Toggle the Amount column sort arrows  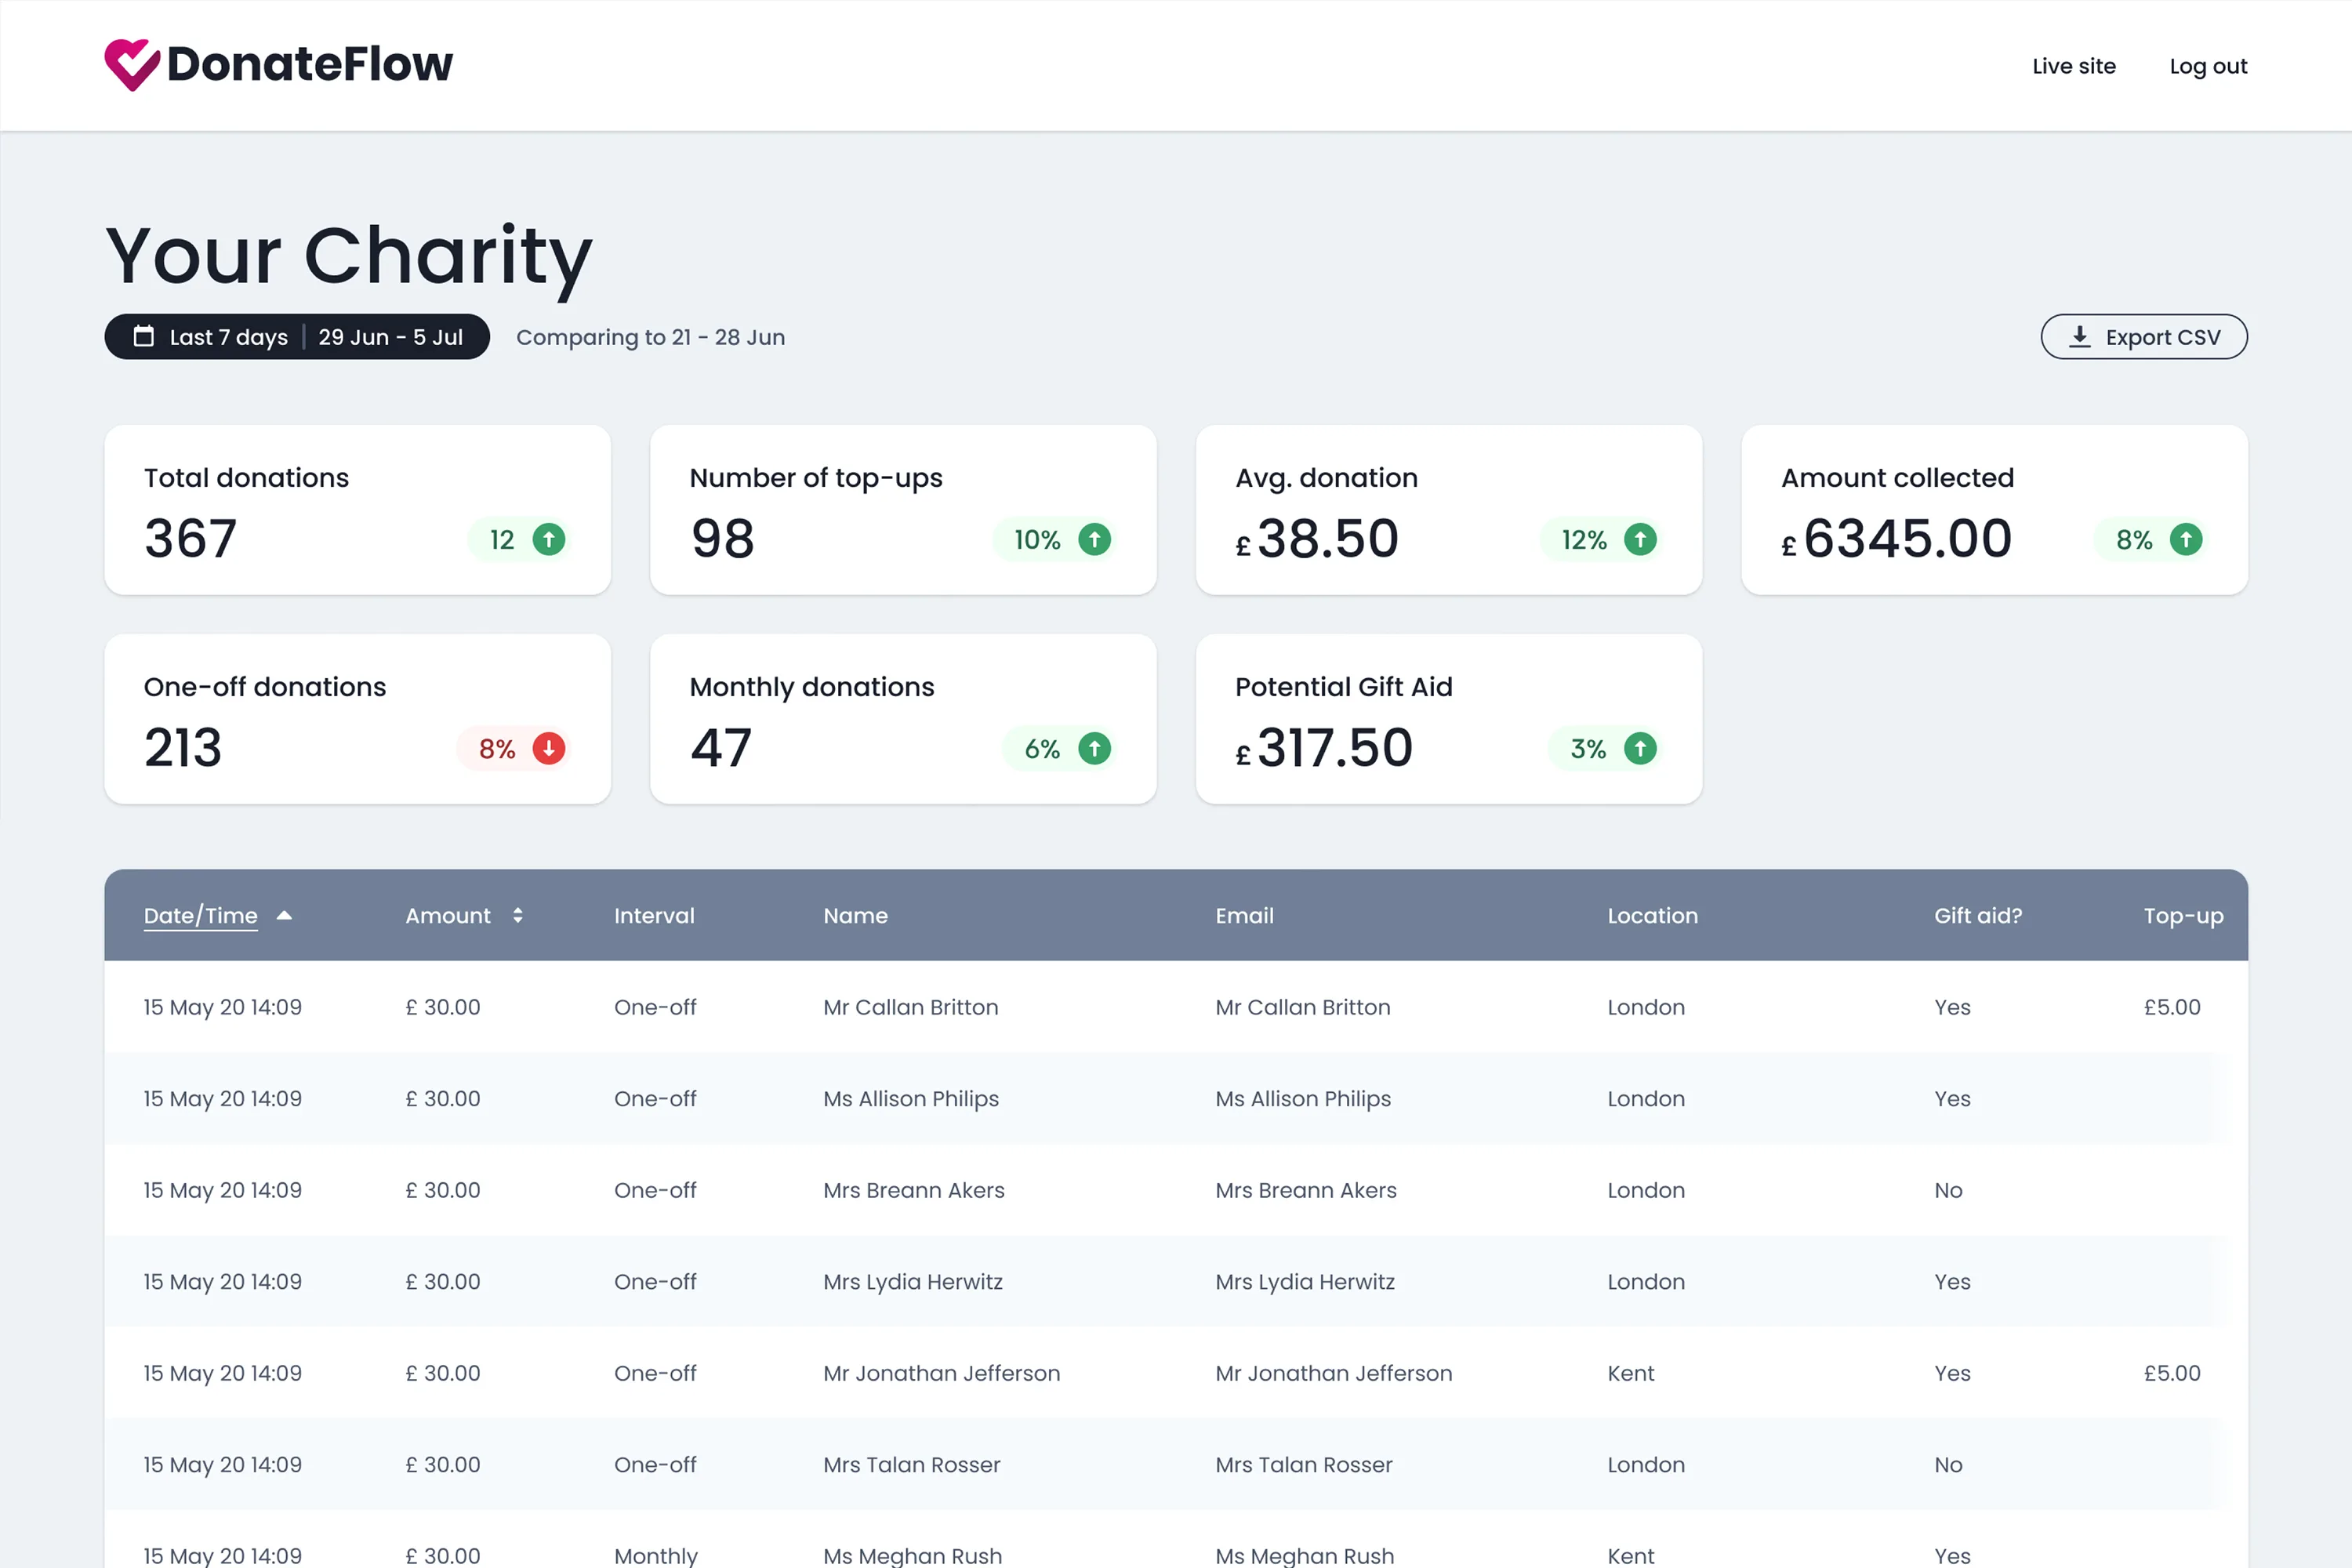518,916
